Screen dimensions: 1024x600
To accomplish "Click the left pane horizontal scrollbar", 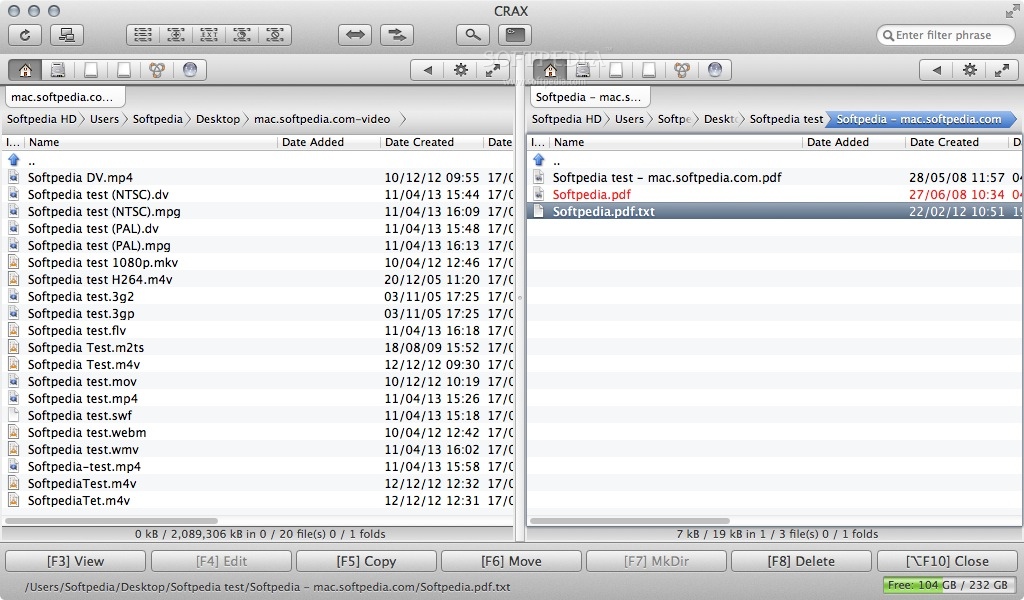I will pyautogui.click(x=111, y=521).
